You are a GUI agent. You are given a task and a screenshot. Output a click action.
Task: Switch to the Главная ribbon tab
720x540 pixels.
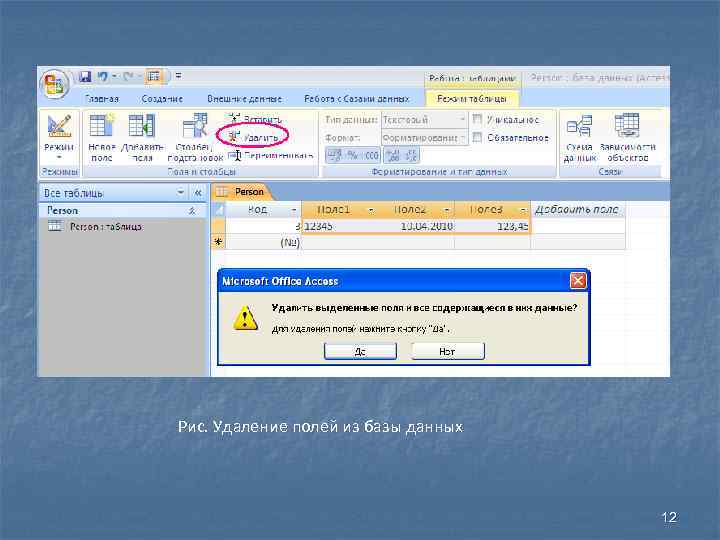[102, 99]
